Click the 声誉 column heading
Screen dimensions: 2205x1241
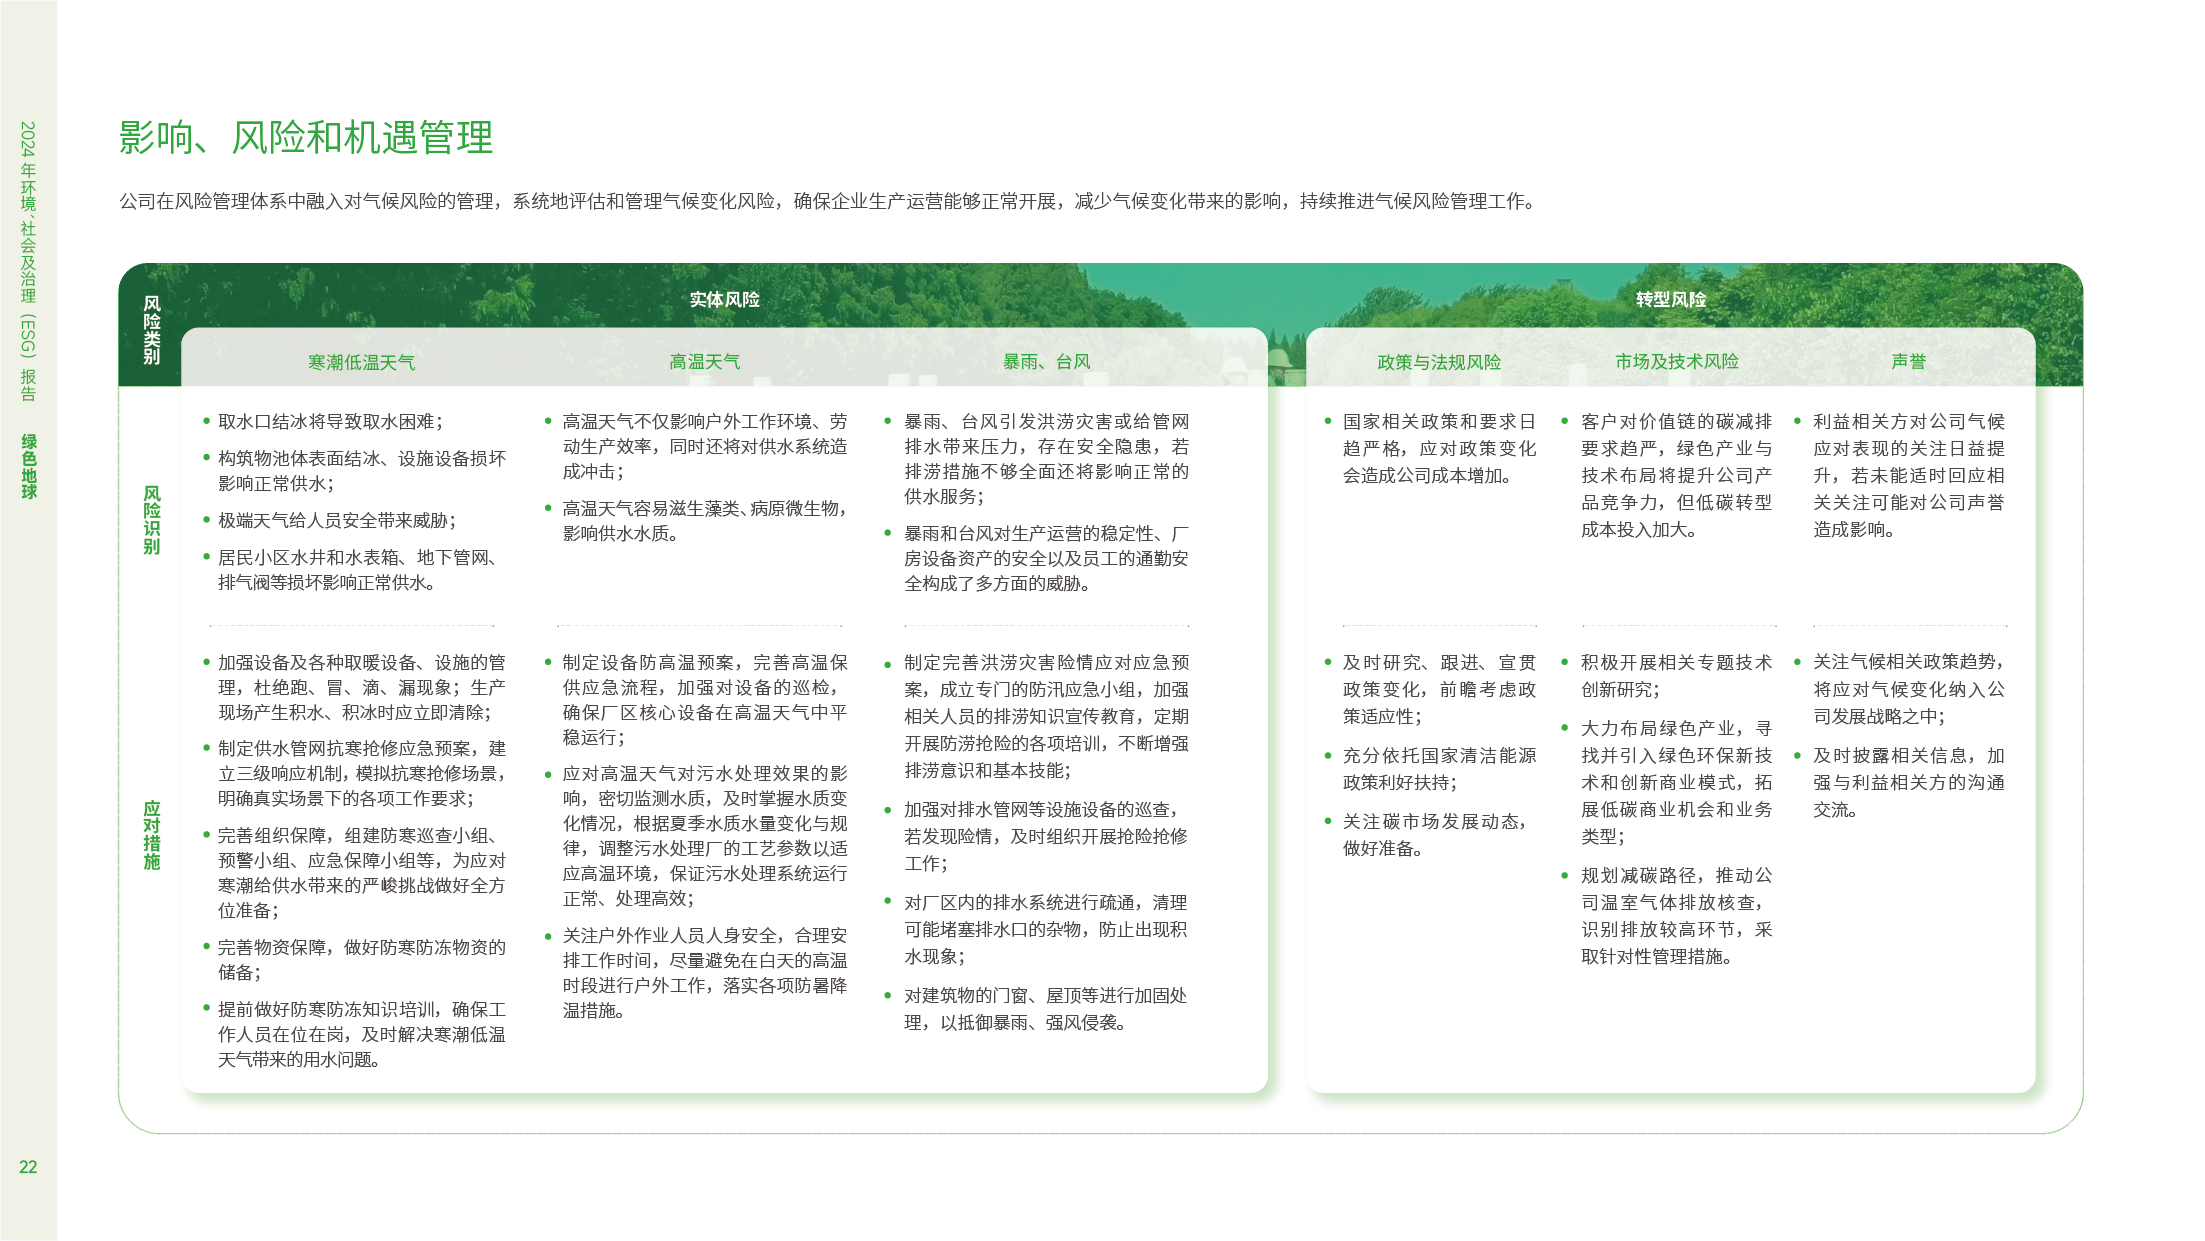click(1908, 362)
